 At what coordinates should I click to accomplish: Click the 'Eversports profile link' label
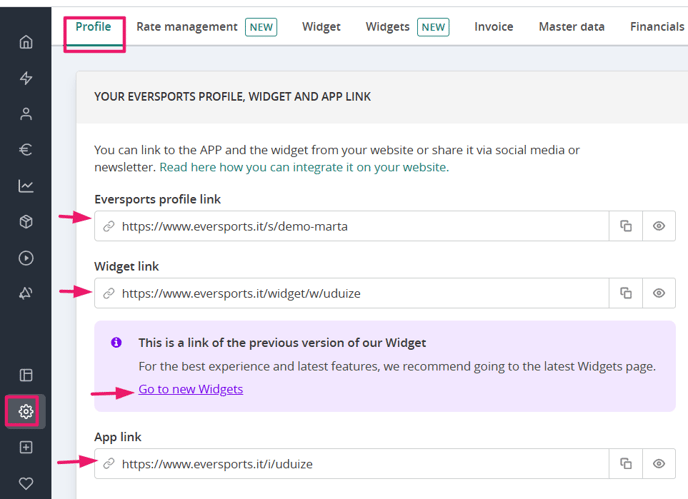click(x=158, y=199)
